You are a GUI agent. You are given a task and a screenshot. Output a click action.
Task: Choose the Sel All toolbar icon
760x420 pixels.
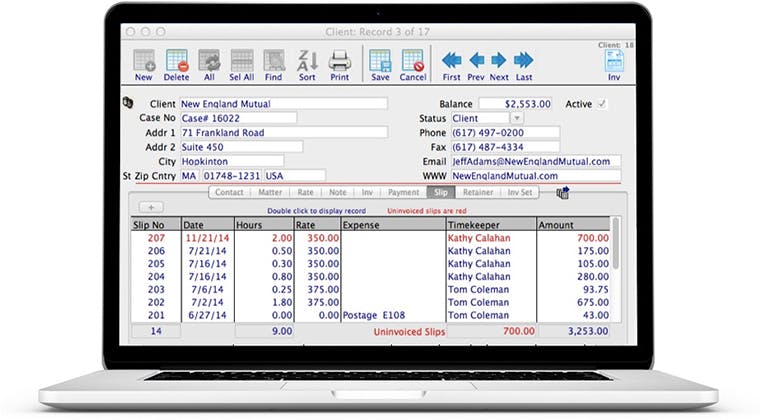[x=241, y=65]
